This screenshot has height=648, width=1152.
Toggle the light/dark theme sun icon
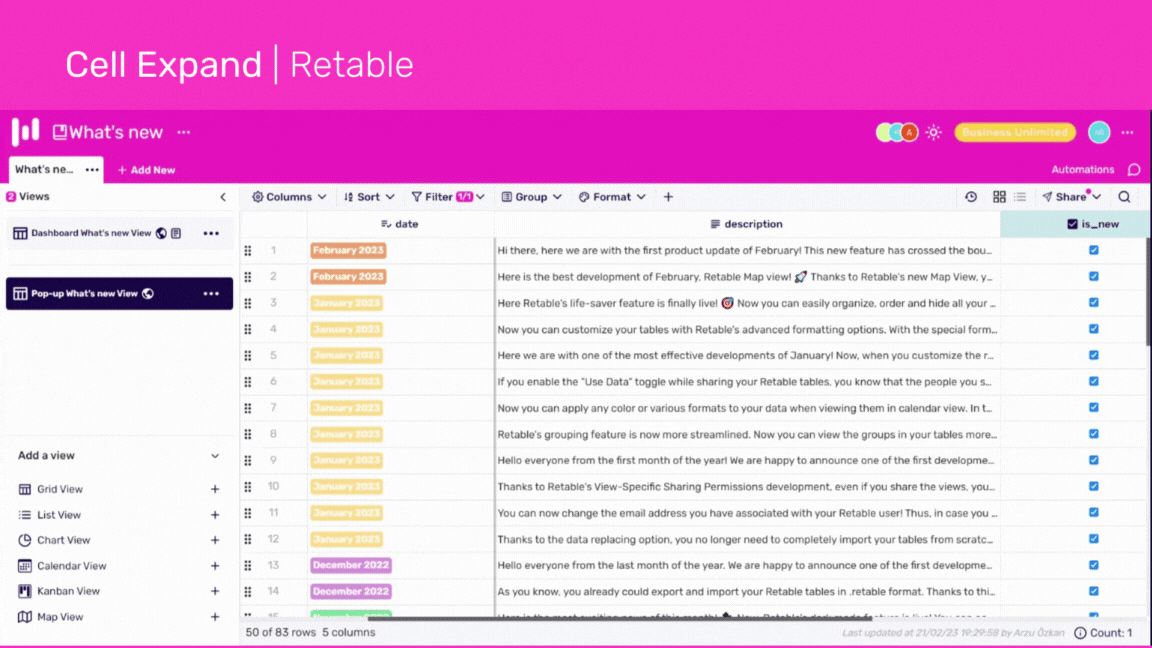pyautogui.click(x=934, y=132)
